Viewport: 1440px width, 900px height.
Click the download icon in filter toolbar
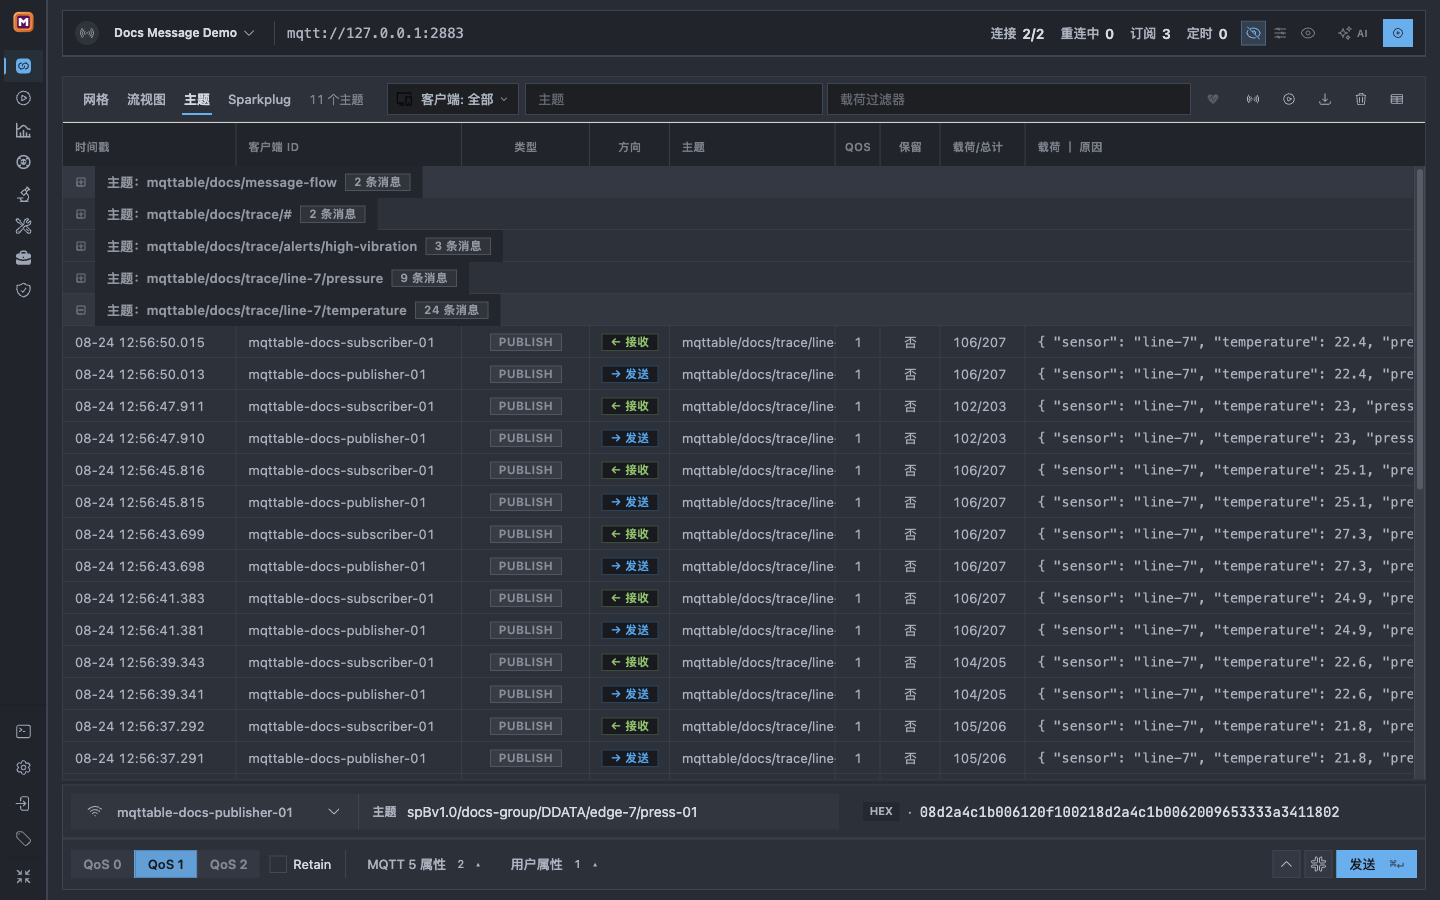1325,99
